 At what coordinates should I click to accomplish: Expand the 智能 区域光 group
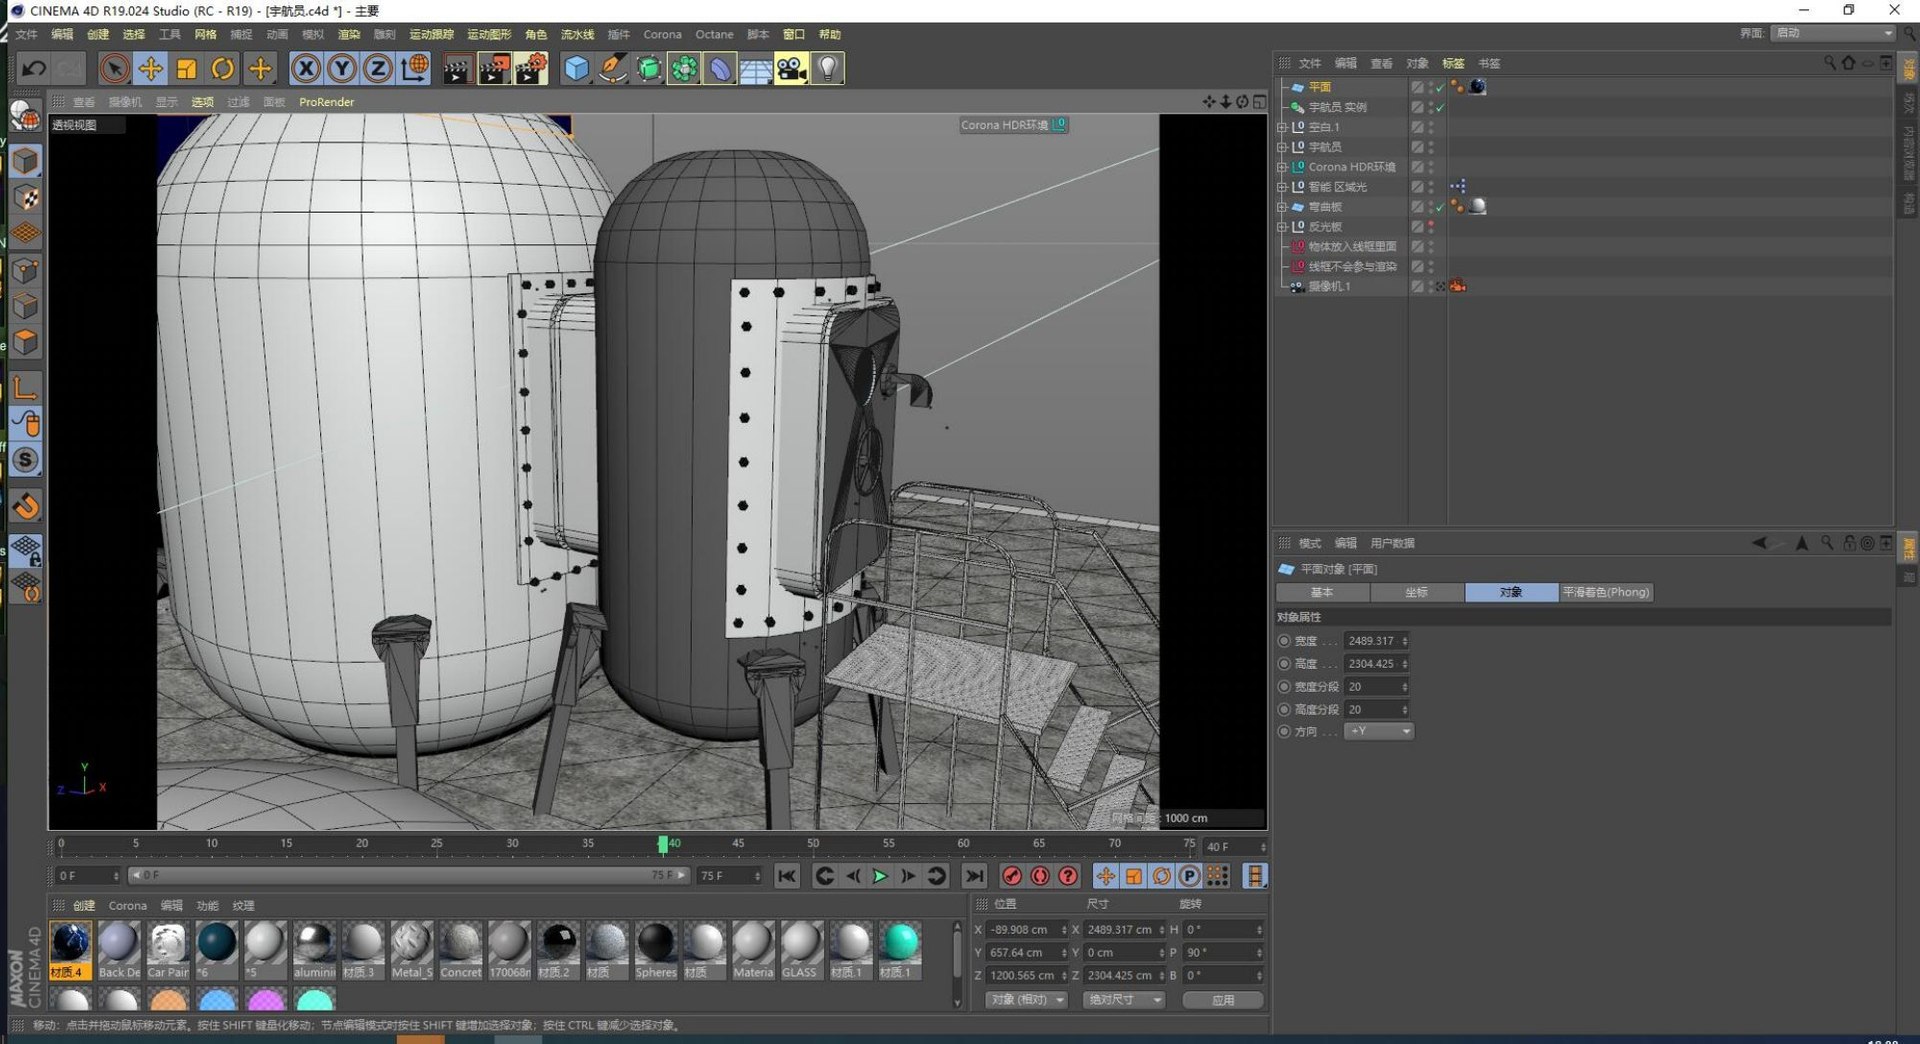coord(1282,187)
